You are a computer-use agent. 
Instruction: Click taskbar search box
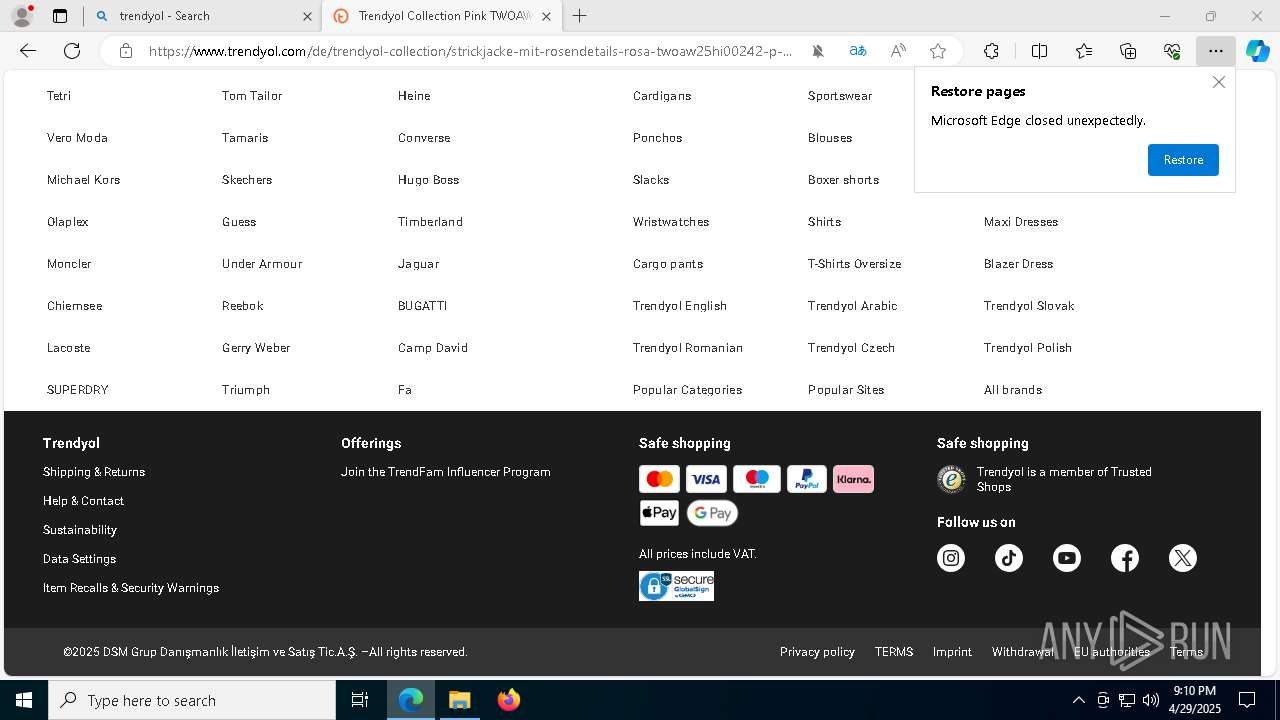pyautogui.click(x=192, y=700)
